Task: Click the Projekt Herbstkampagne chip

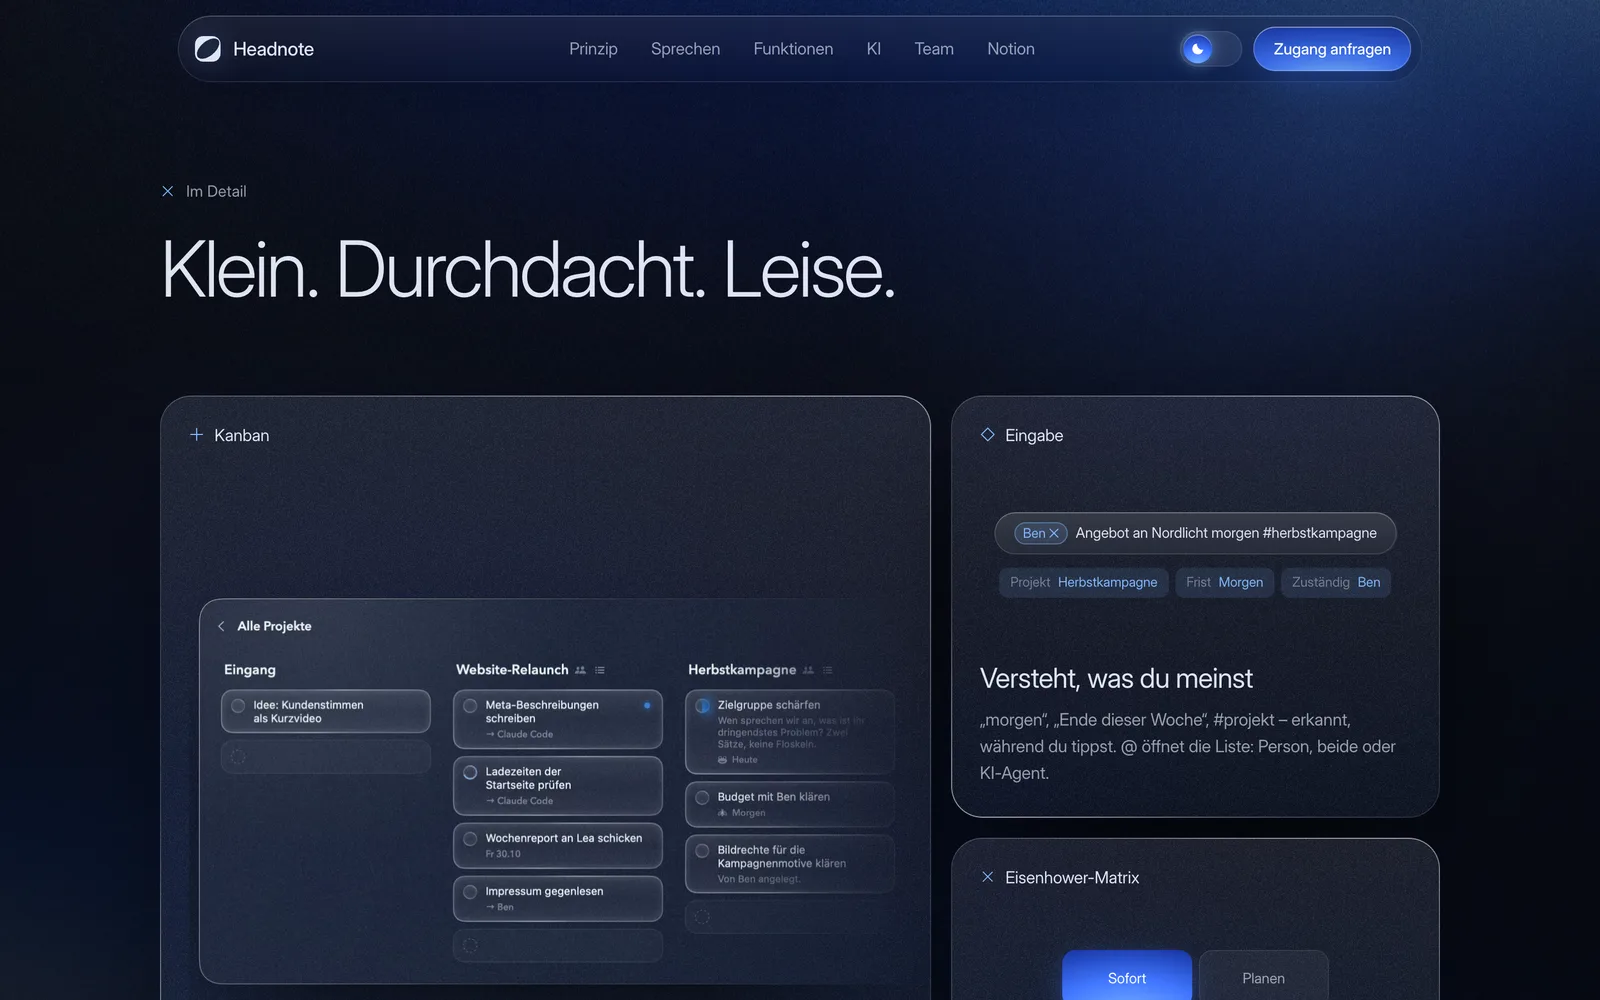Action: pyautogui.click(x=1084, y=582)
